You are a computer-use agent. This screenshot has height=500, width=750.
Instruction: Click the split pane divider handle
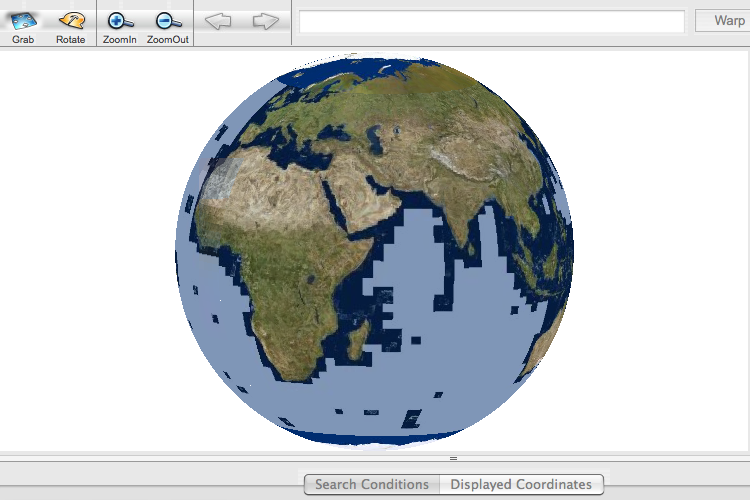pos(453,458)
